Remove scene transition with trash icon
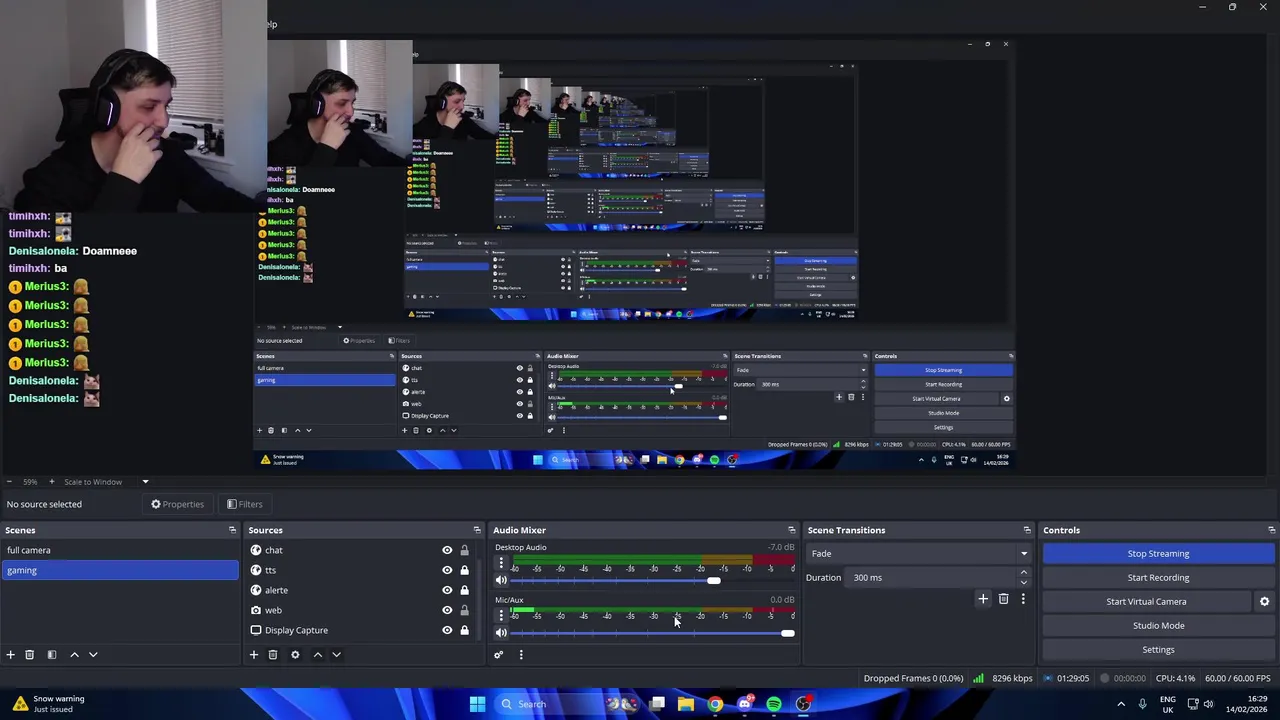Image resolution: width=1280 pixels, height=720 pixels. (1003, 598)
